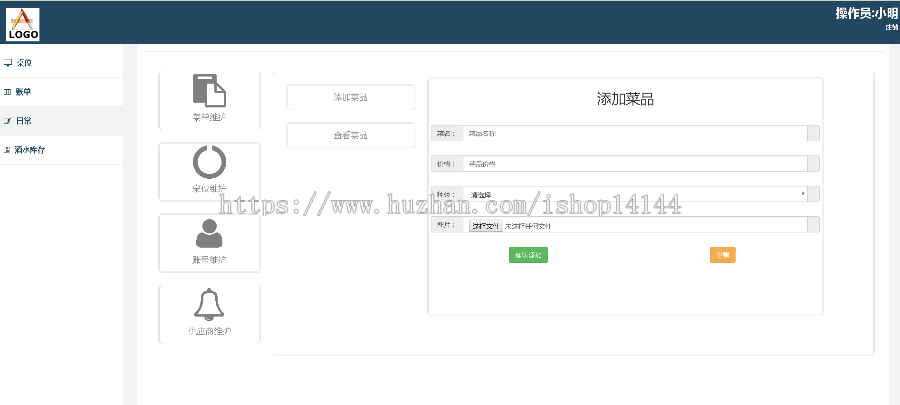Open the 账单 sidebar item

pos(61,92)
